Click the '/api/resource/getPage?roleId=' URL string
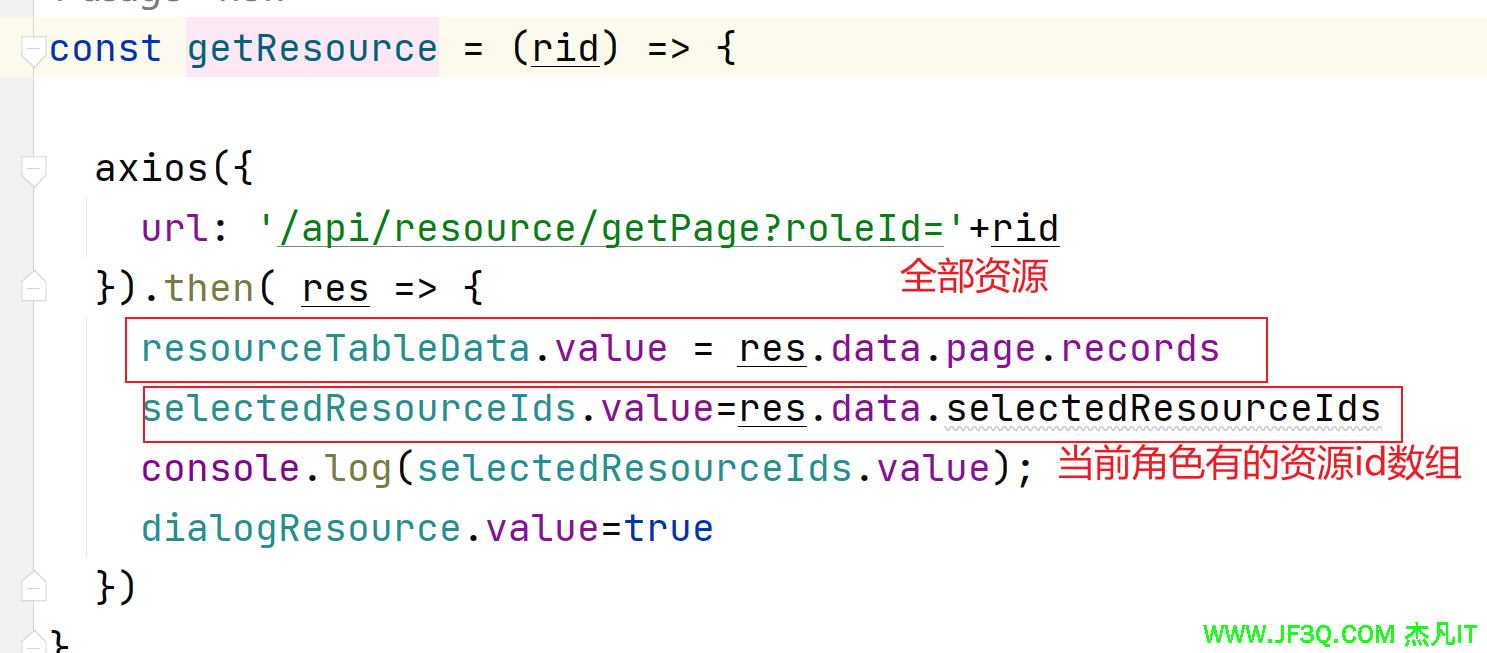Screen dimensions: 1487x653 click(x=608, y=229)
